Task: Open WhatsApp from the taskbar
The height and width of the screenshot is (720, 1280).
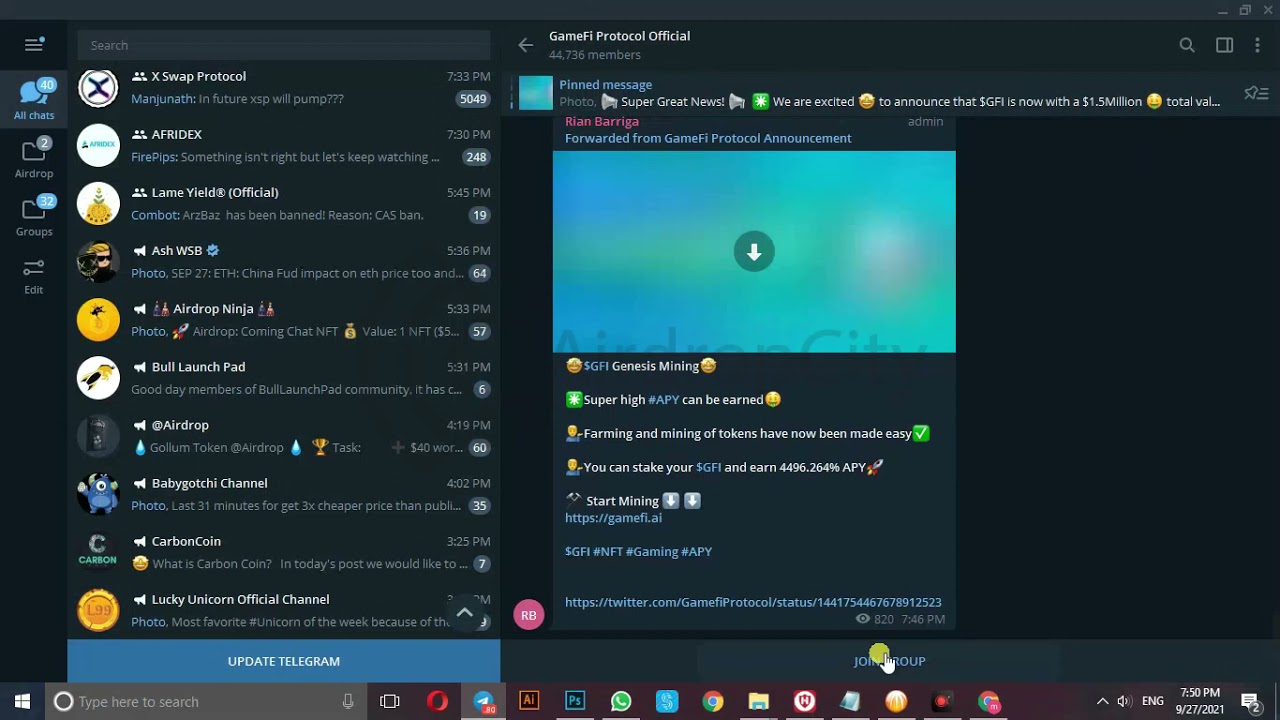Action: pos(621,701)
